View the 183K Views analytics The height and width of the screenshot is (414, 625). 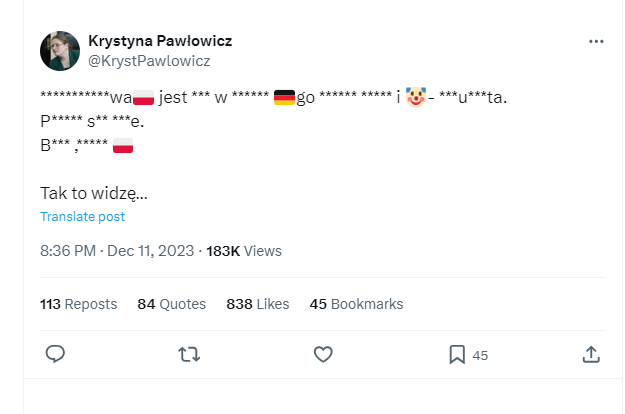click(244, 251)
